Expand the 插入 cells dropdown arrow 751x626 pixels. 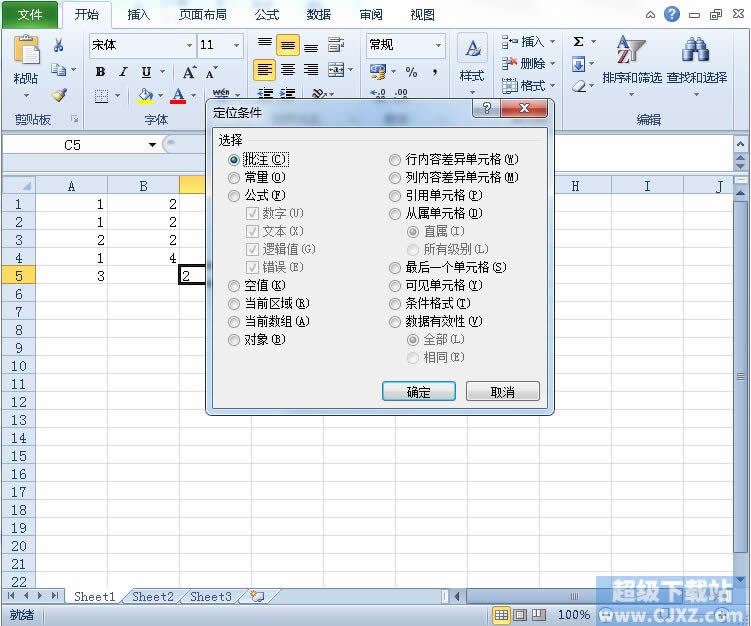[x=552, y=42]
